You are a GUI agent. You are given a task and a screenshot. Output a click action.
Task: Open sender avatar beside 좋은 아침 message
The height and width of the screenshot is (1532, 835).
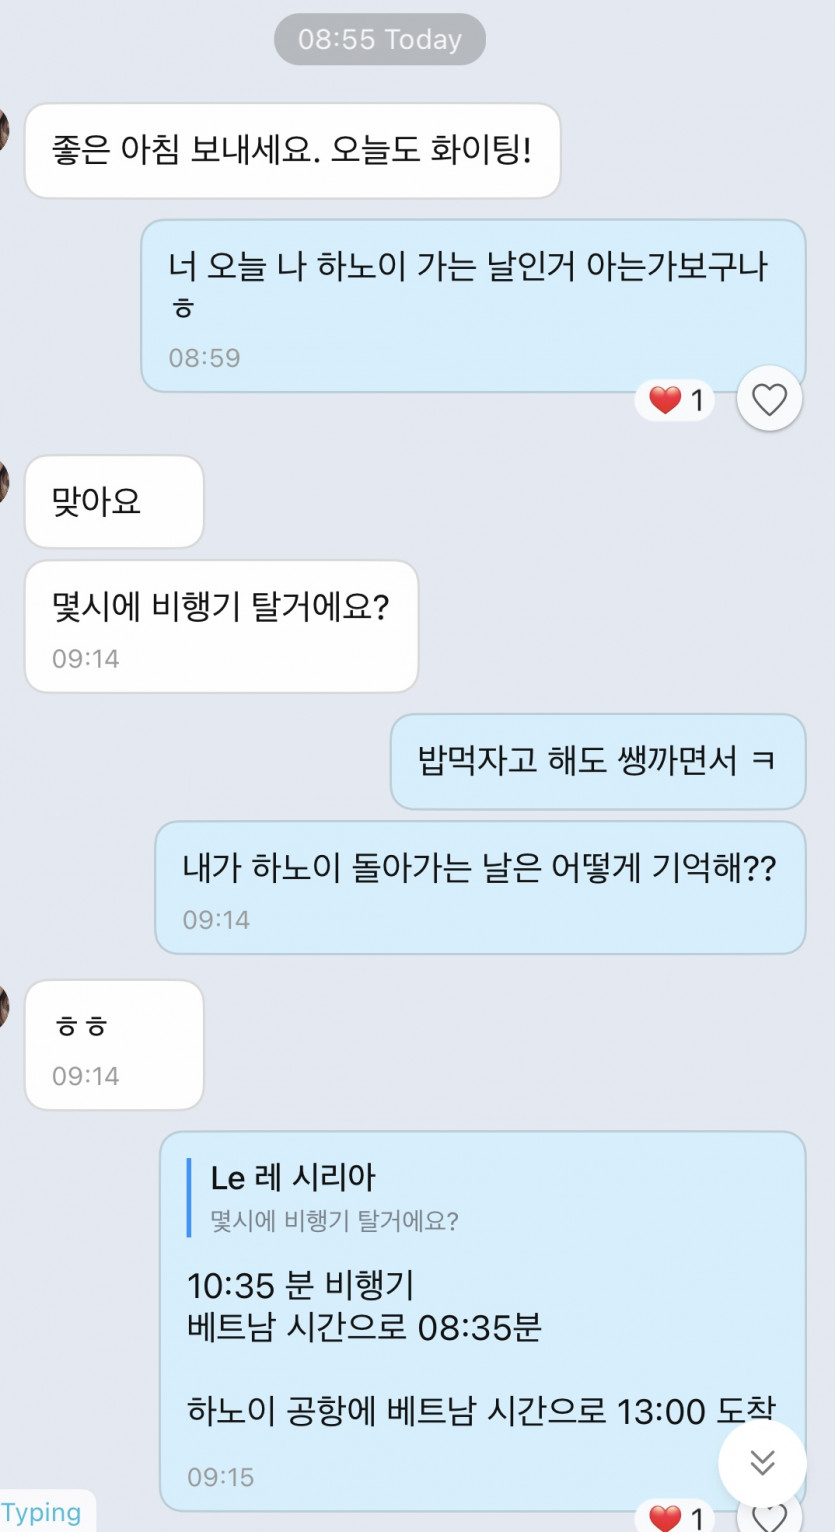pyautogui.click(x=3, y=130)
